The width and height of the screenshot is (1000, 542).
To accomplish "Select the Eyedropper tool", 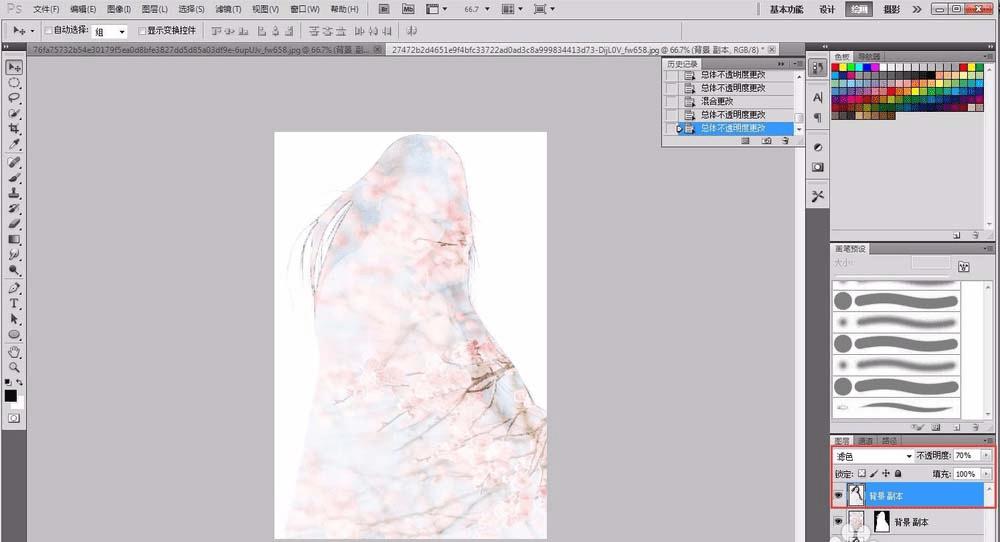I will coord(15,145).
